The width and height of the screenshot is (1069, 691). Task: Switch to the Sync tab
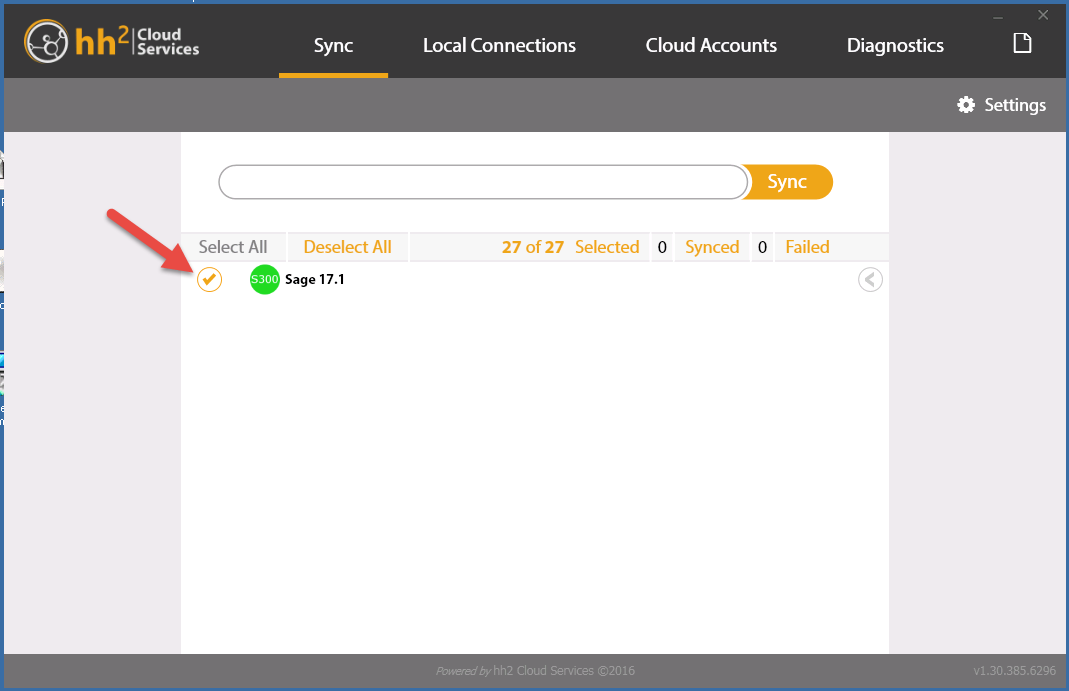pyautogui.click(x=333, y=45)
